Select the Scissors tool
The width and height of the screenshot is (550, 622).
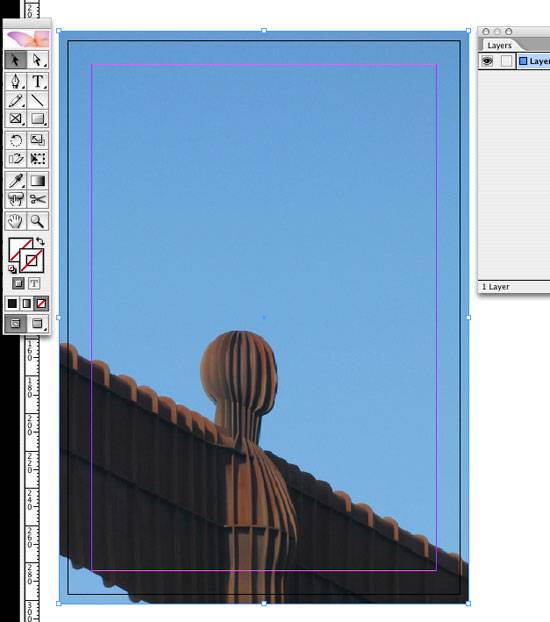38,199
